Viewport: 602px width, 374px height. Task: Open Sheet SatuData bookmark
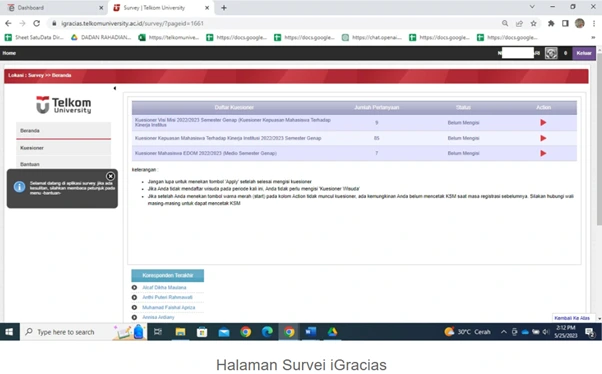[x=33, y=37]
